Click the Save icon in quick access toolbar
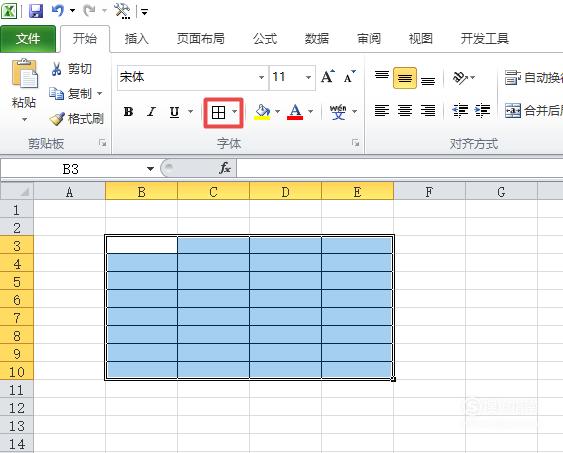Image resolution: width=563 pixels, height=453 pixels. tap(36, 11)
